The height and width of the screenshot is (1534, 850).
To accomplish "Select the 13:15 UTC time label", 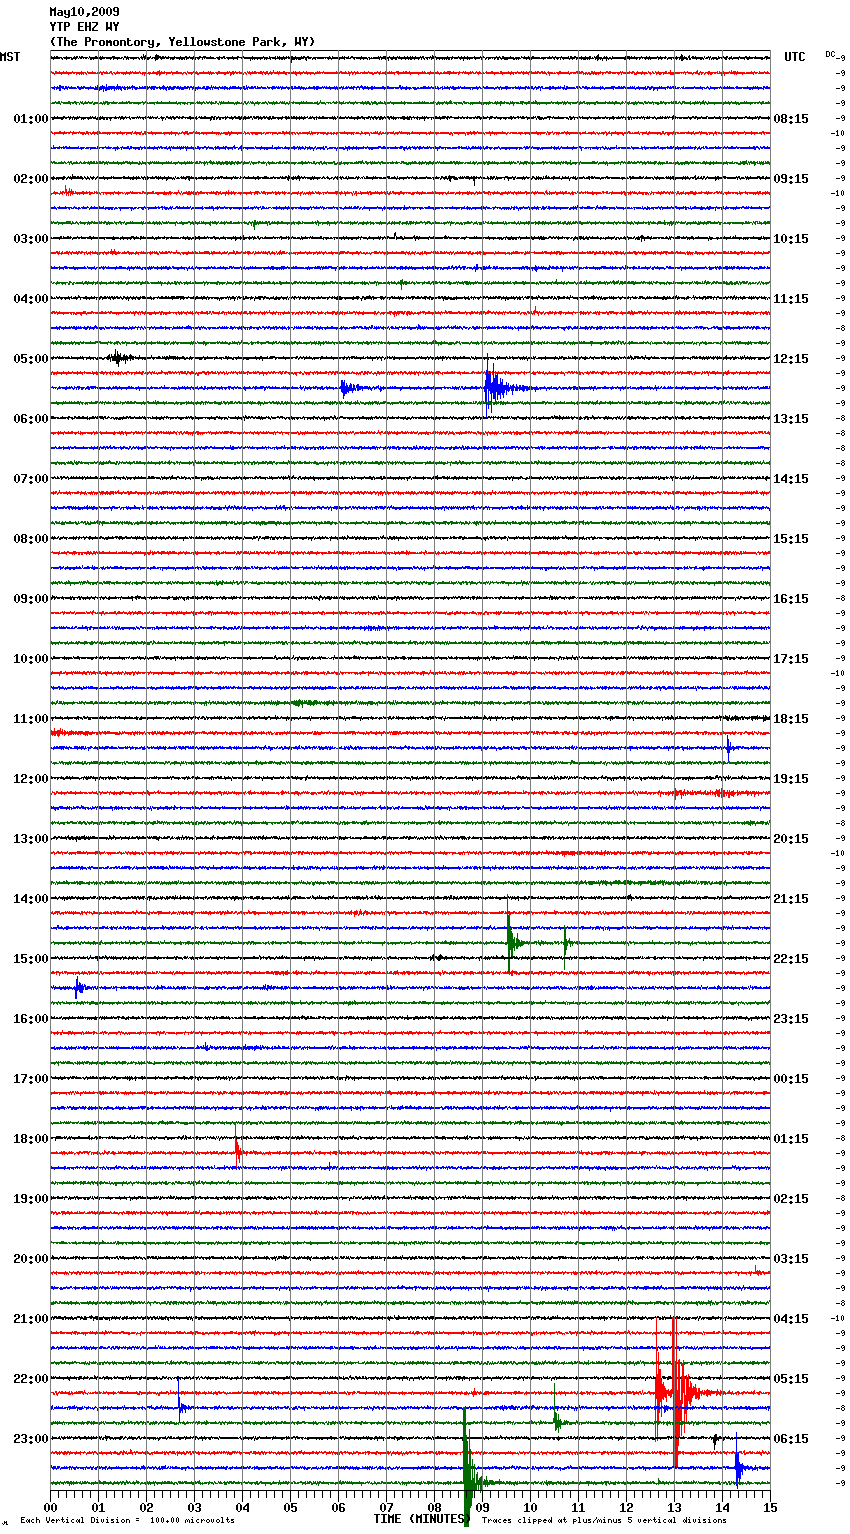I will pyautogui.click(x=791, y=419).
